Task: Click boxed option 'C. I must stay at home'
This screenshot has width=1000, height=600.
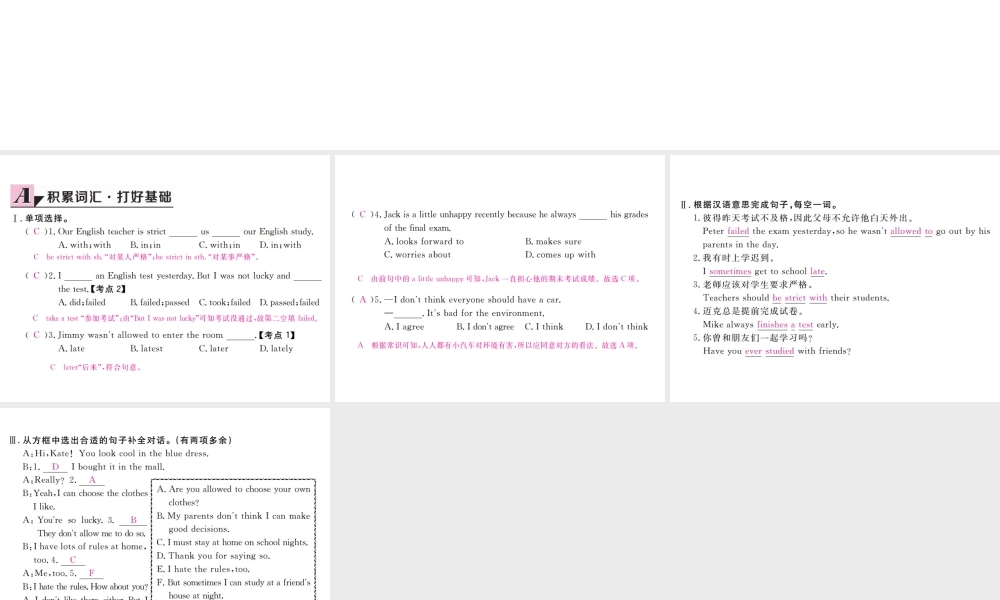Action: coord(232,543)
